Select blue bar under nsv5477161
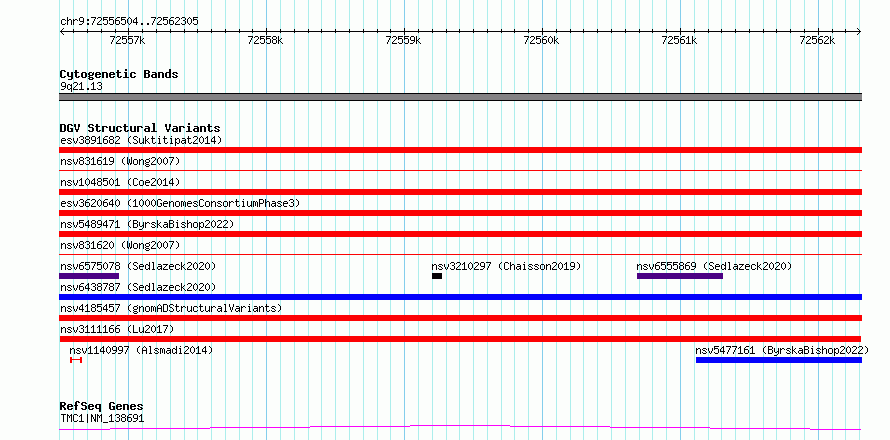Image resolution: width=890 pixels, height=440 pixels. click(x=779, y=360)
